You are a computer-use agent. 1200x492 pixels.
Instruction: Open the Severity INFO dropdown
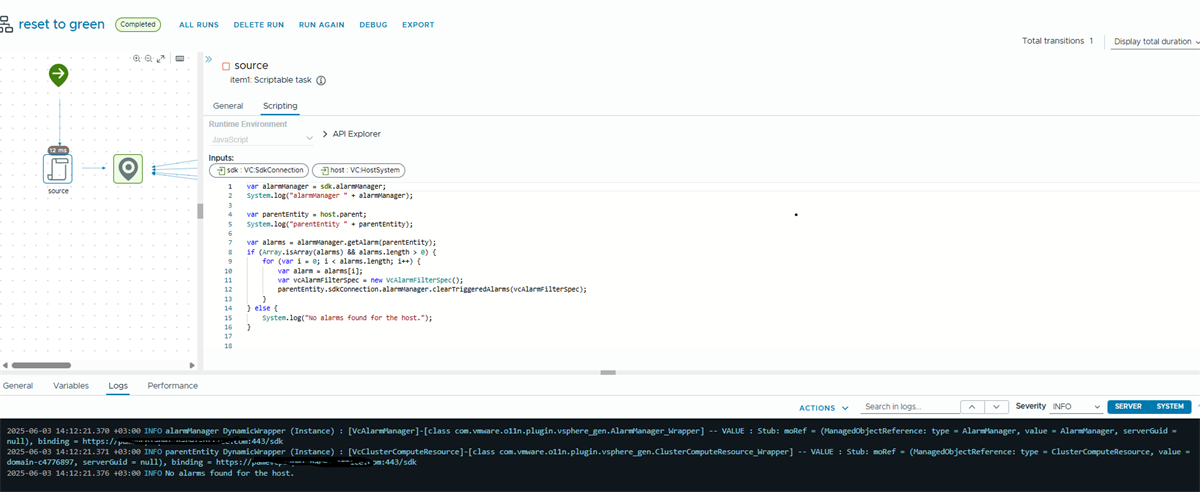pyautogui.click(x=1076, y=407)
